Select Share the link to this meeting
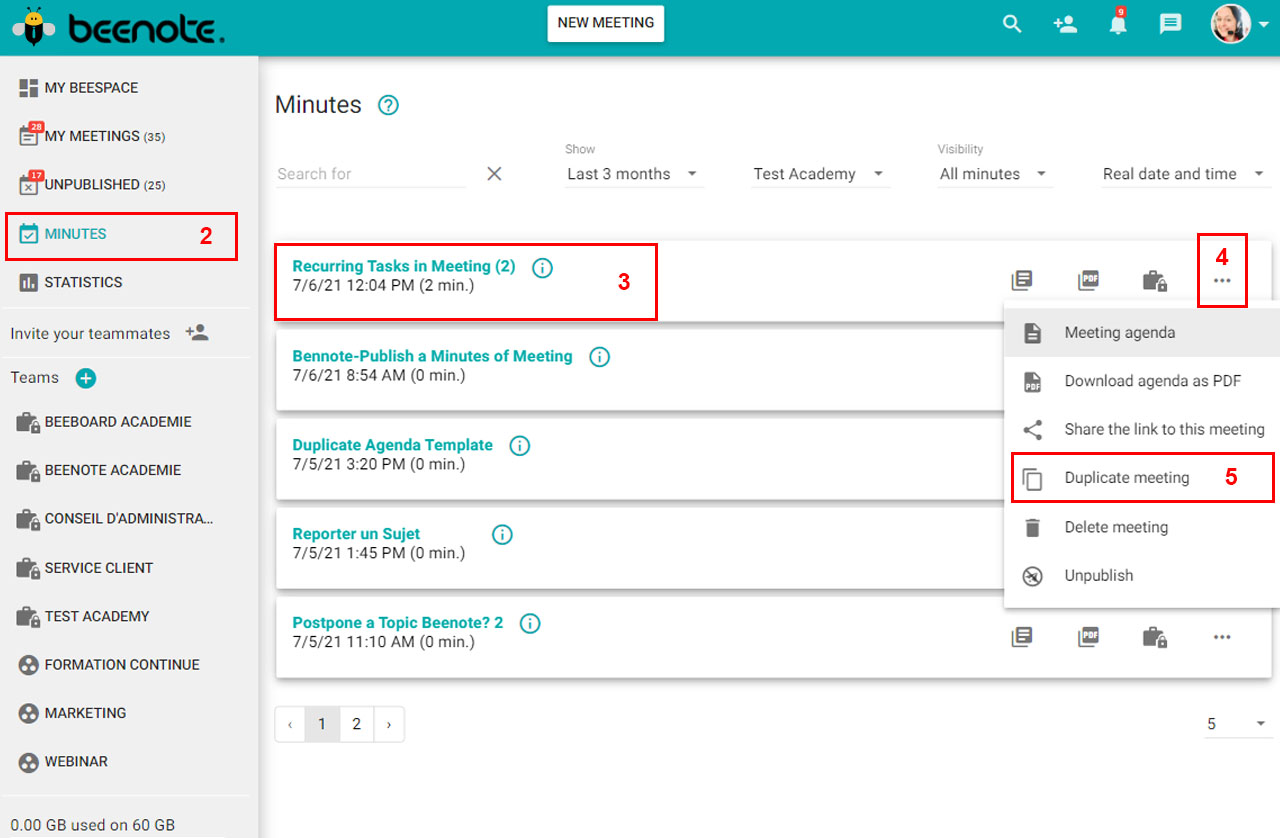This screenshot has height=838, width=1280. click(1142, 430)
